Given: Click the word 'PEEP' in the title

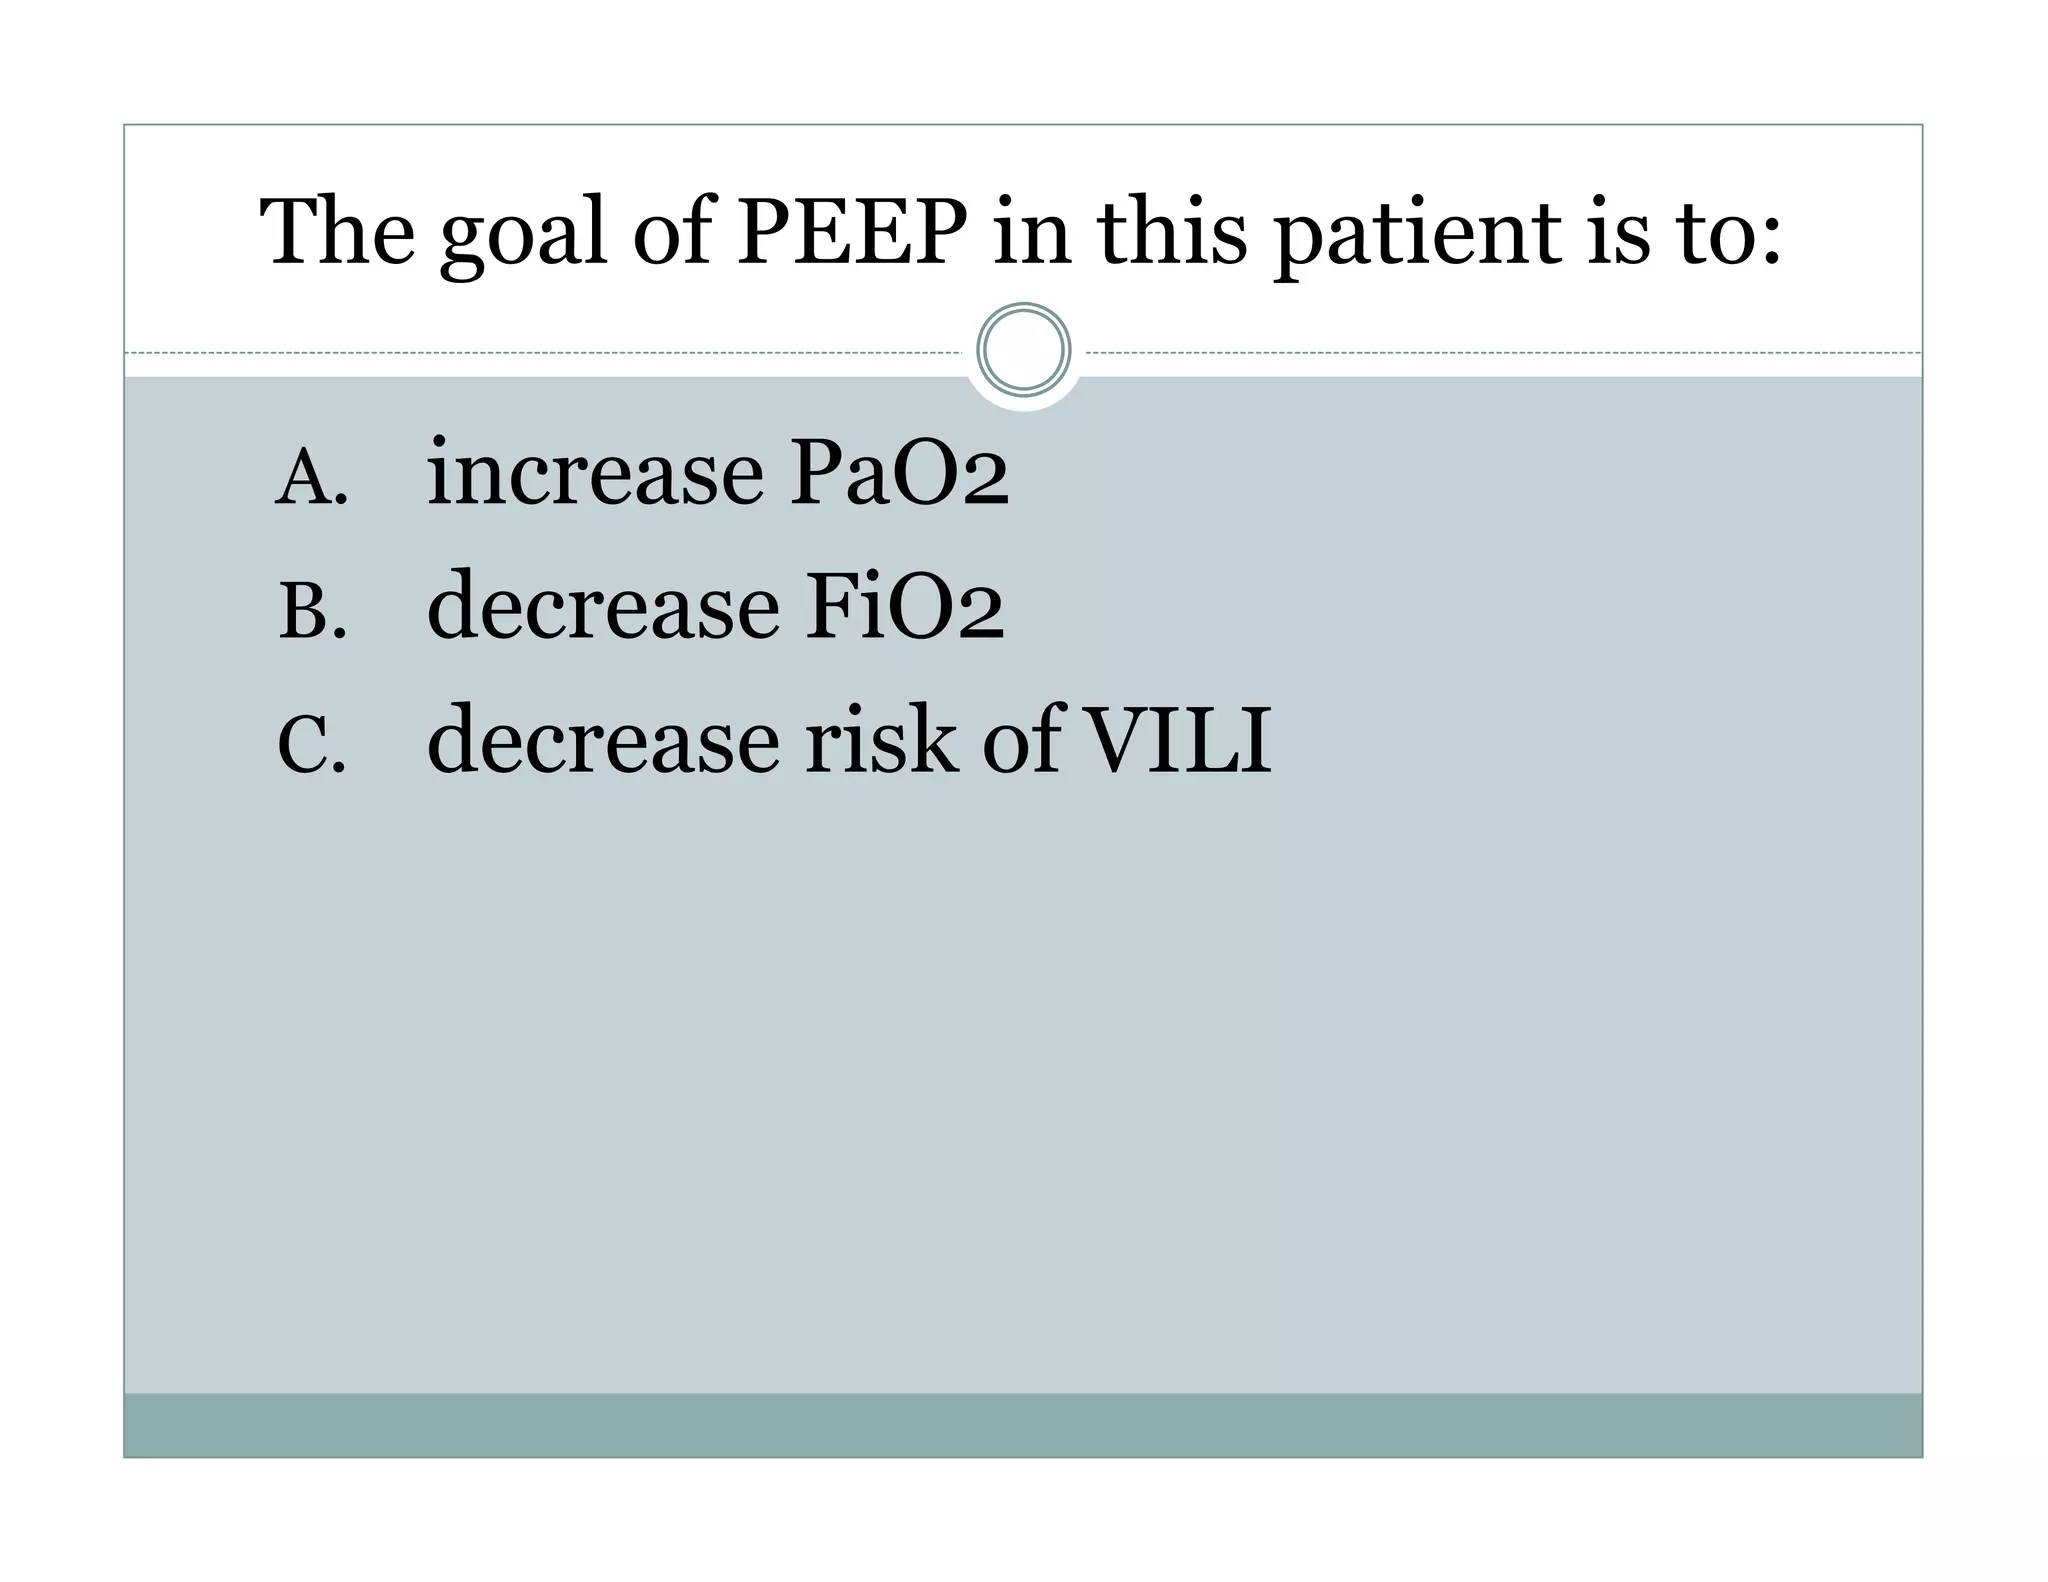Looking at the screenshot, I should [x=851, y=232].
